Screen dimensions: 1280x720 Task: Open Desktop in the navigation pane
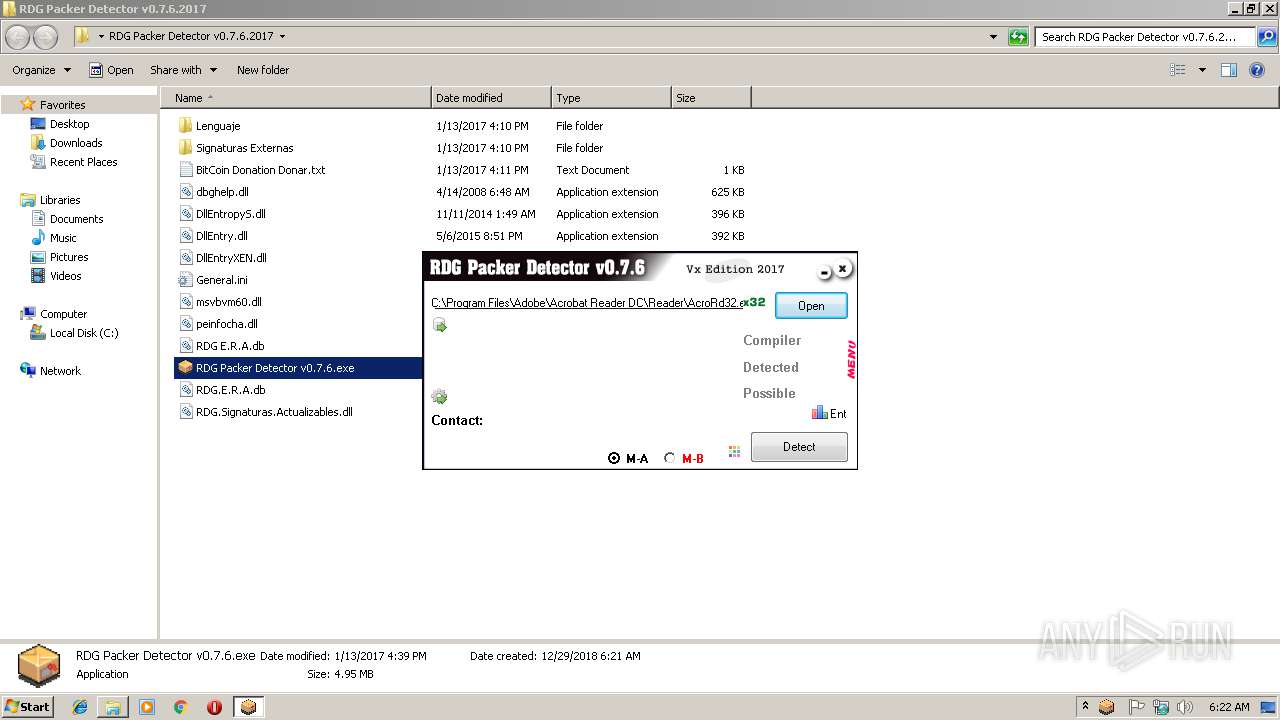pyautogui.click(x=69, y=124)
